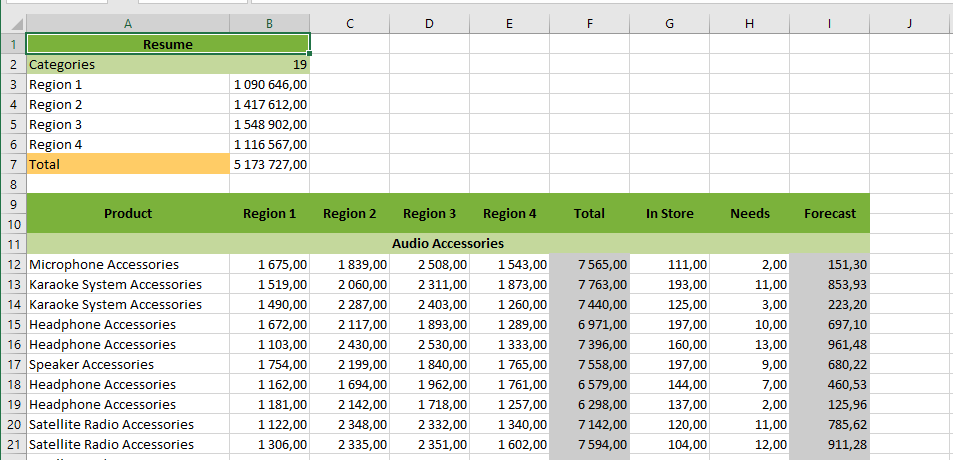
Task: Click the Categories label cell
Action: 128,64
